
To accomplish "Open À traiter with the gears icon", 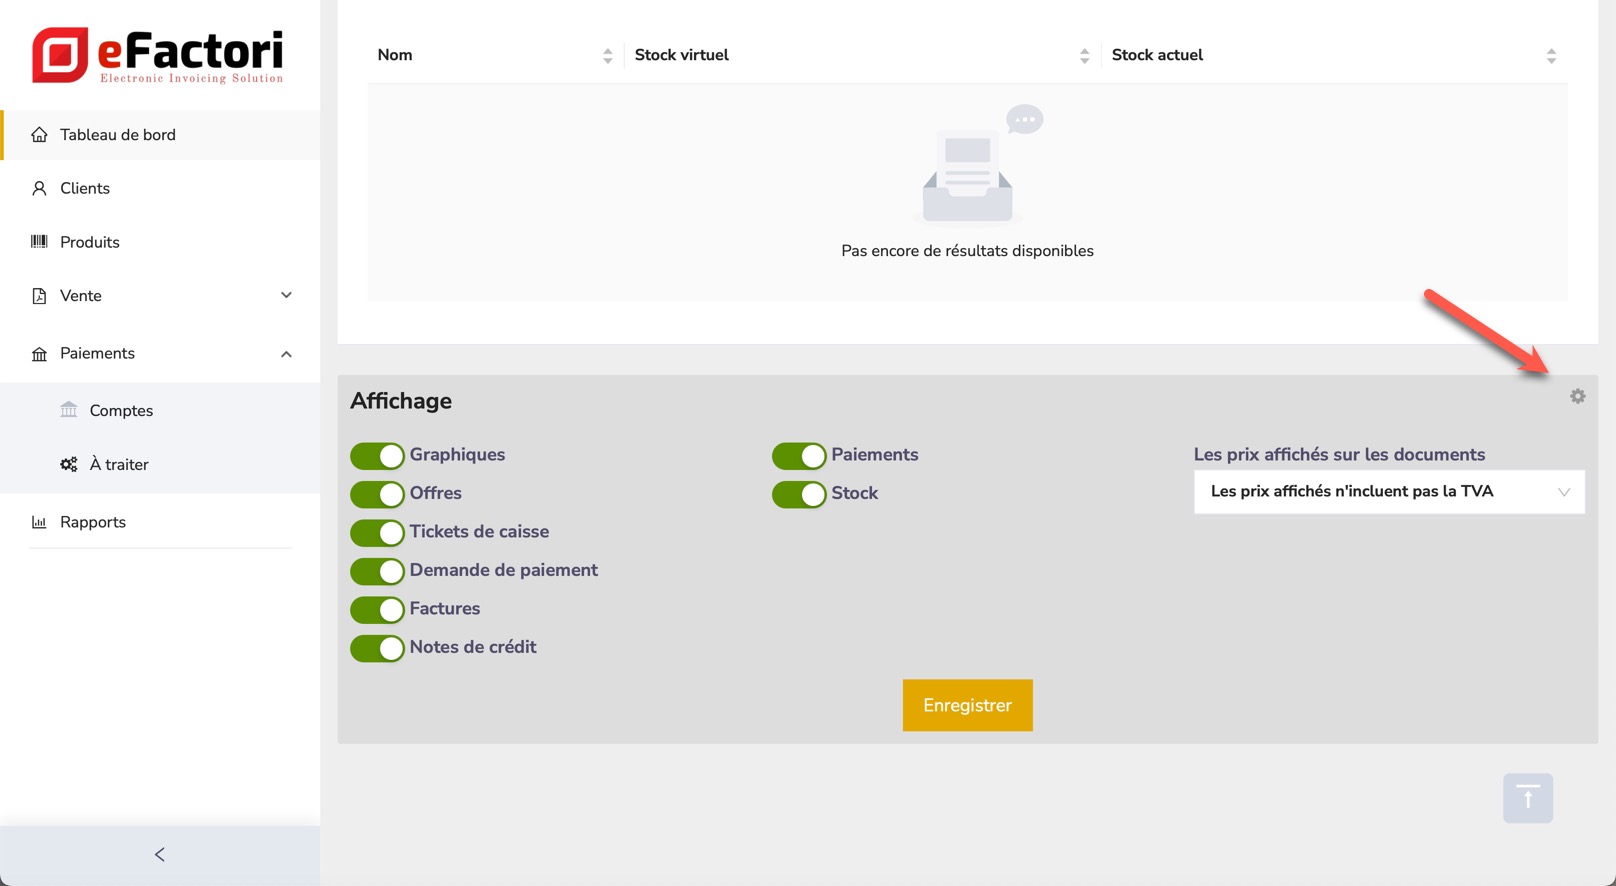I will tap(69, 464).
